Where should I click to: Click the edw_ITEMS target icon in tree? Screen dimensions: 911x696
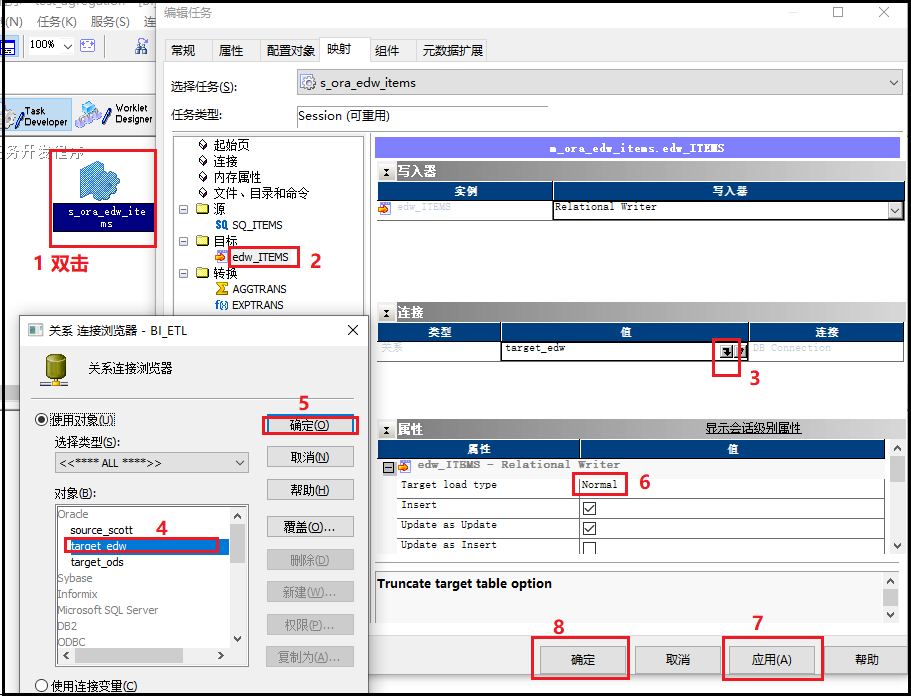coord(221,256)
